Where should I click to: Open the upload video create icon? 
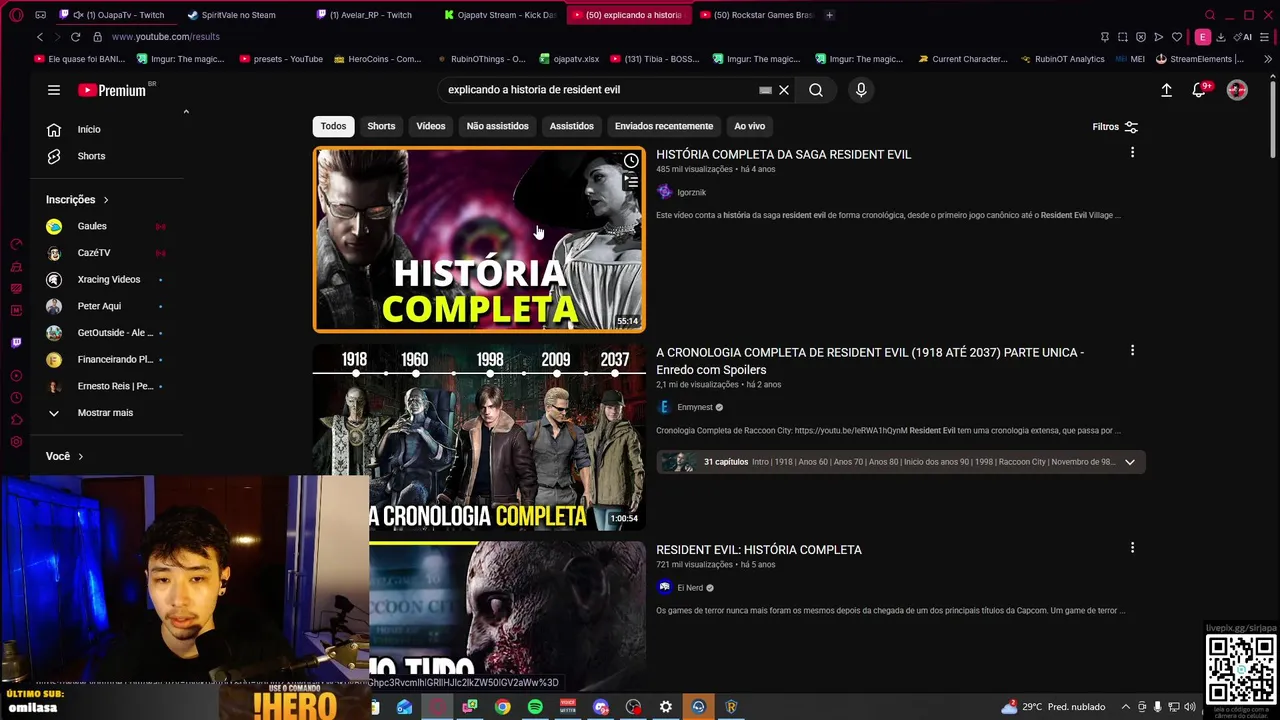pos(1166,90)
